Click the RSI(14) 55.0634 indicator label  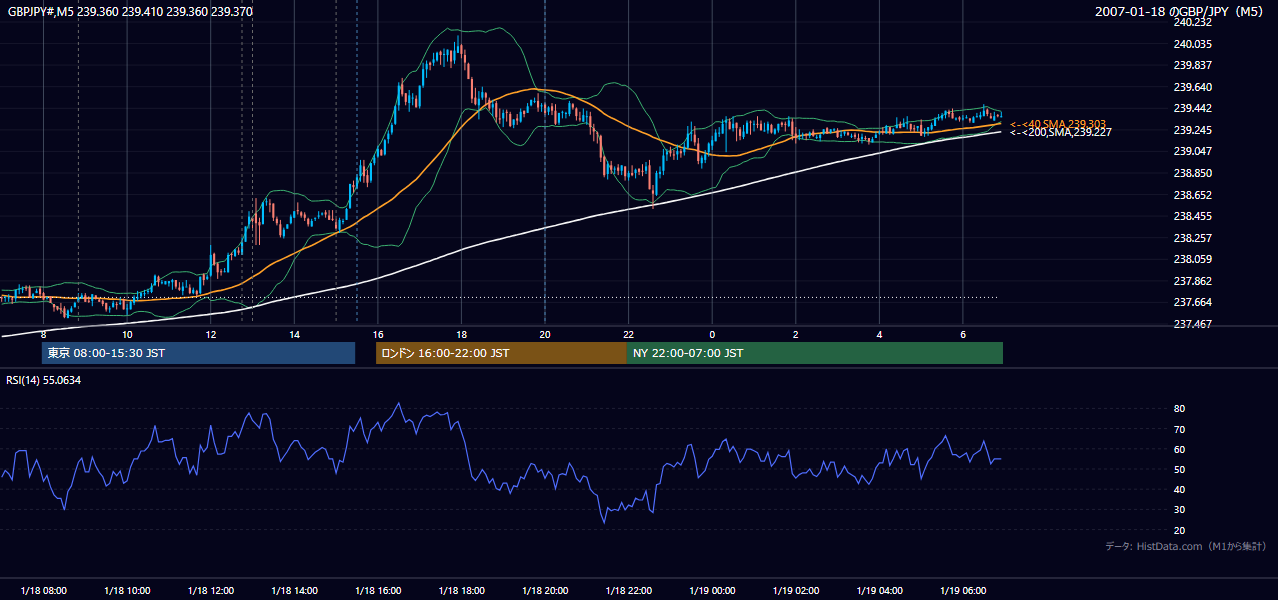click(x=44, y=380)
